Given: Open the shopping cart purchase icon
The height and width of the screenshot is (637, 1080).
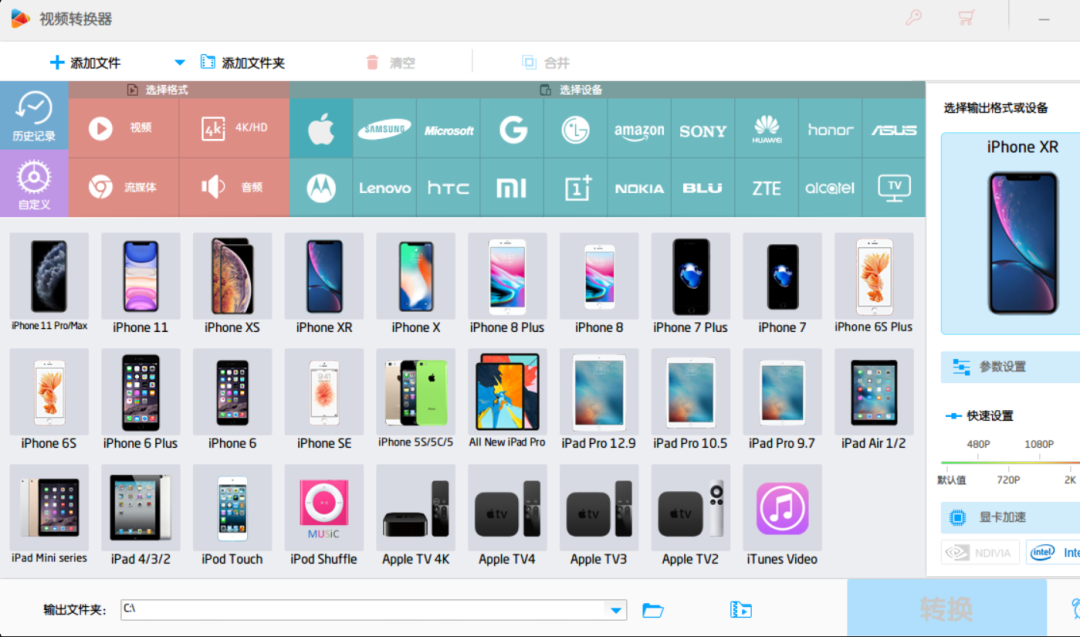Looking at the screenshot, I should [x=966, y=17].
